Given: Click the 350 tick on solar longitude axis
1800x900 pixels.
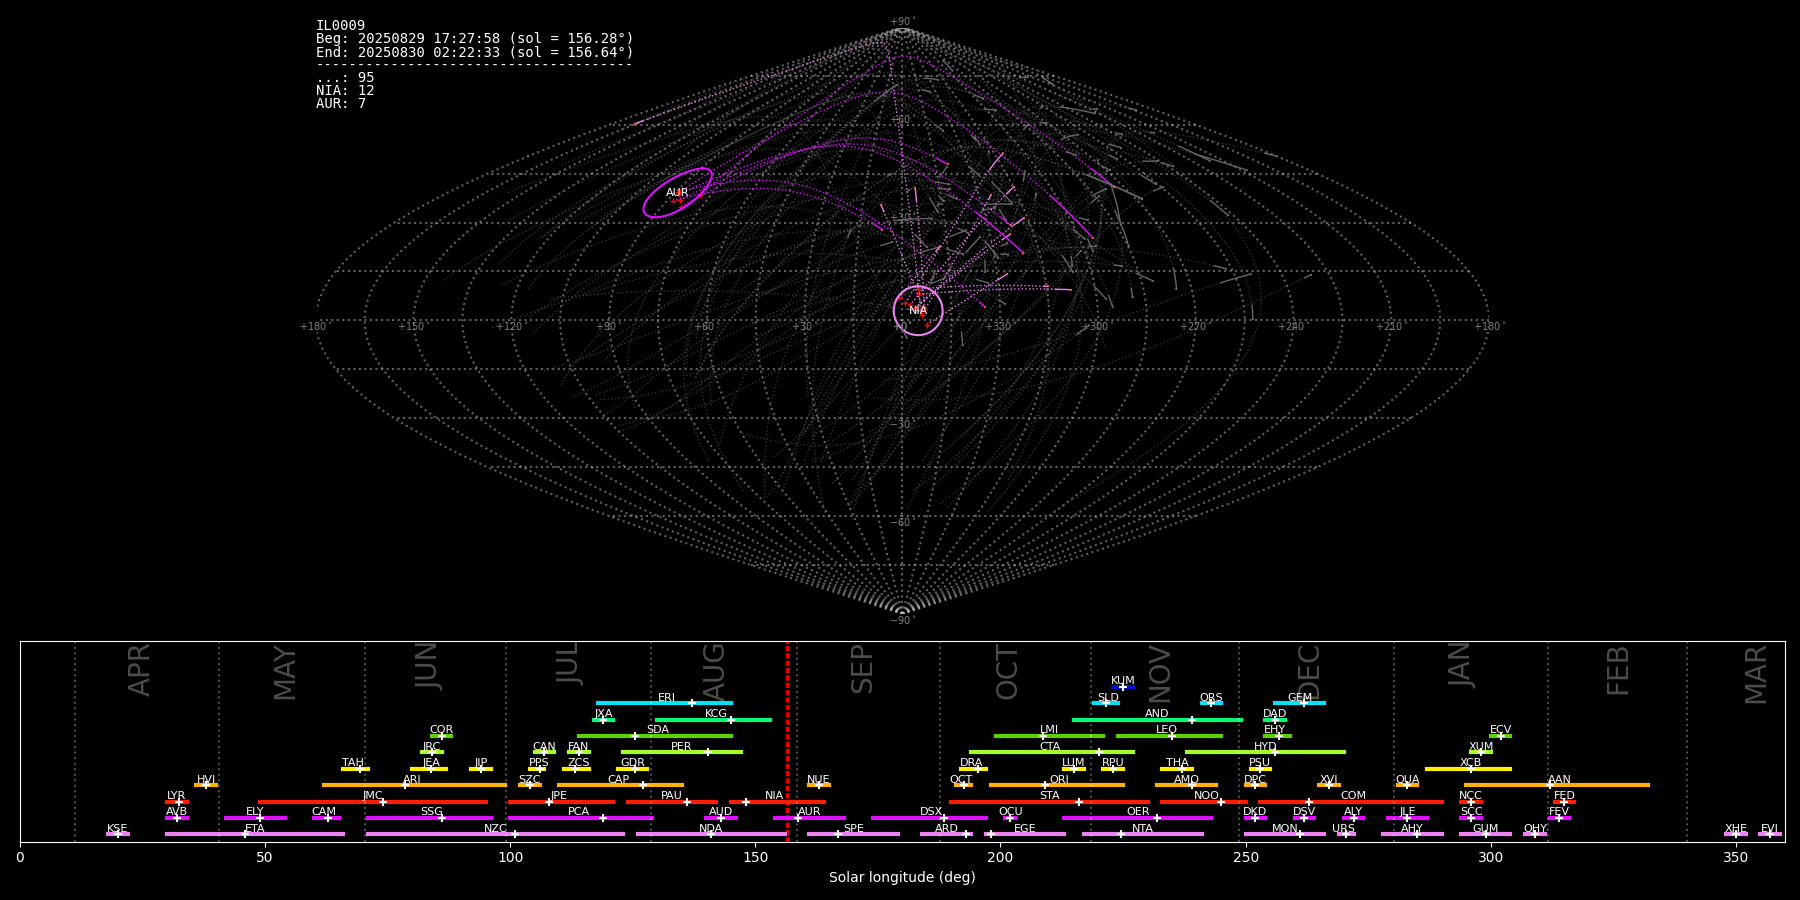Looking at the screenshot, I should pos(1735,856).
